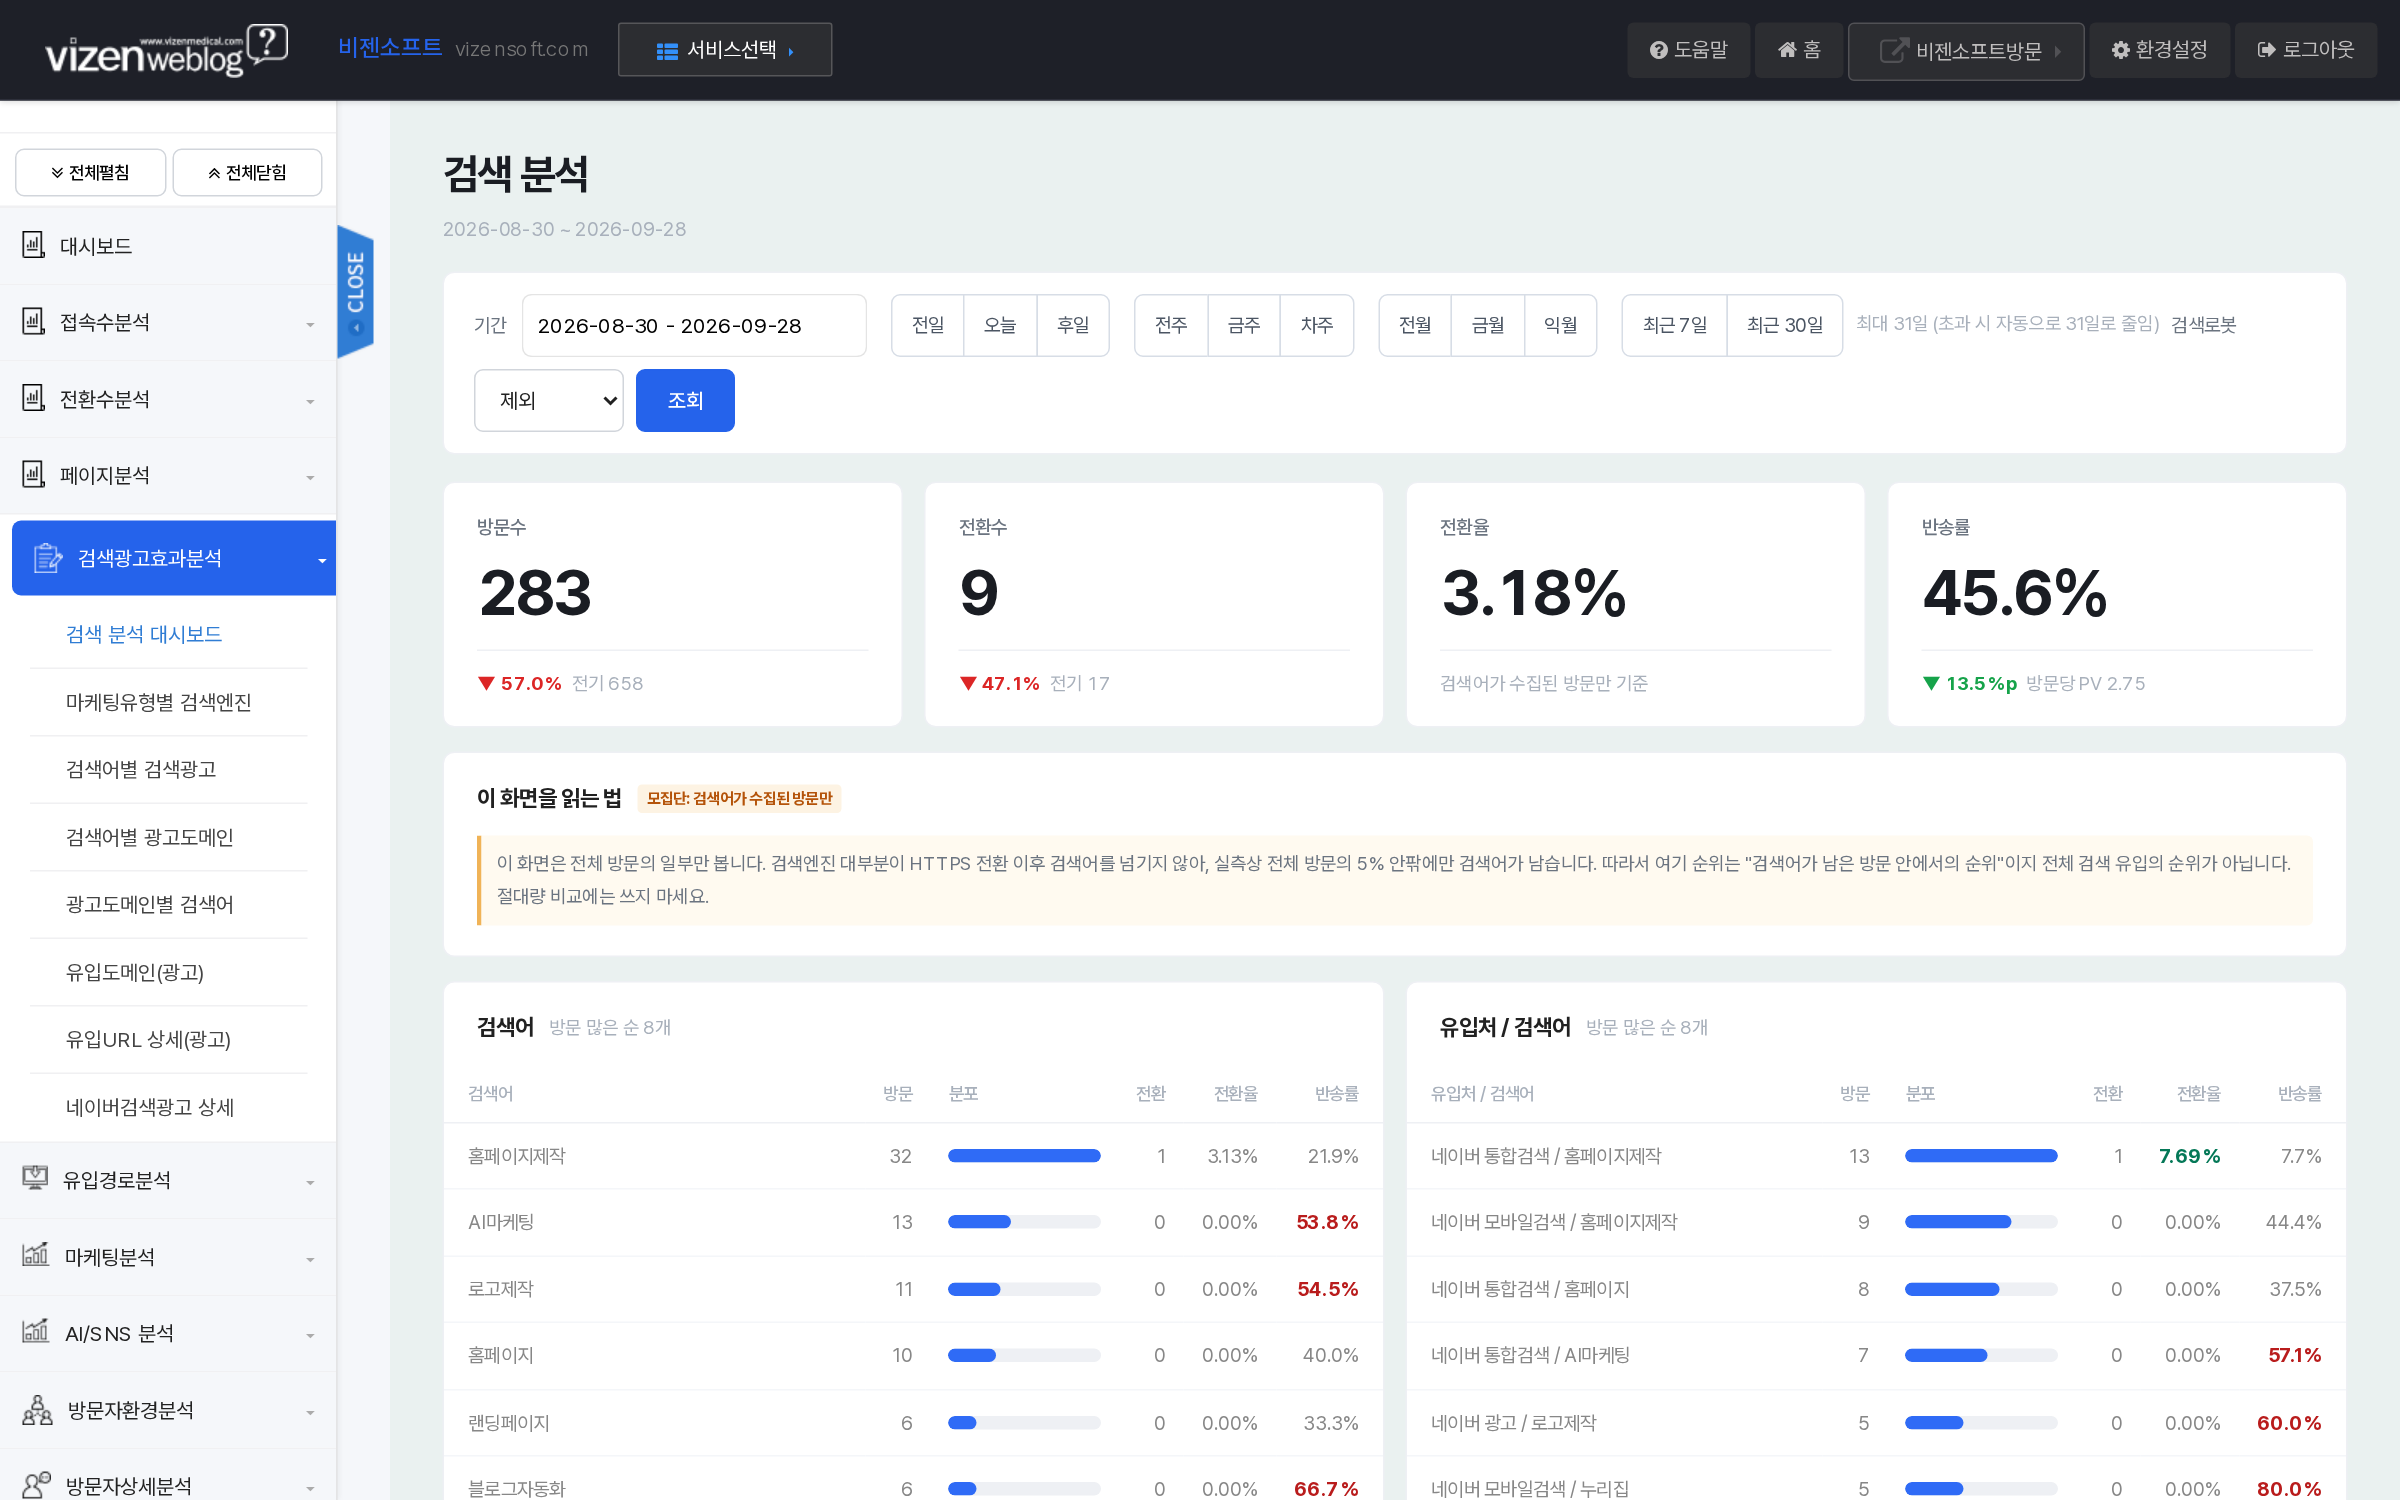This screenshot has height=1500, width=2400.
Task: Click the 비젠소프트 site link
Action: tap(390, 47)
